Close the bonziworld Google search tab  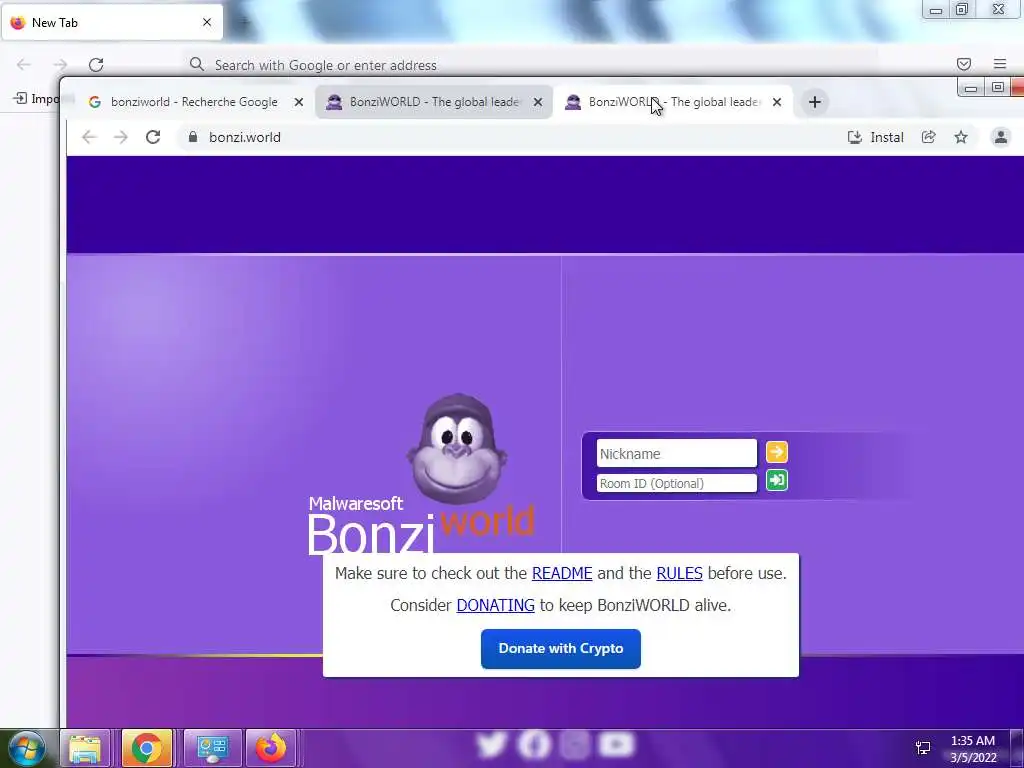pyautogui.click(x=298, y=102)
